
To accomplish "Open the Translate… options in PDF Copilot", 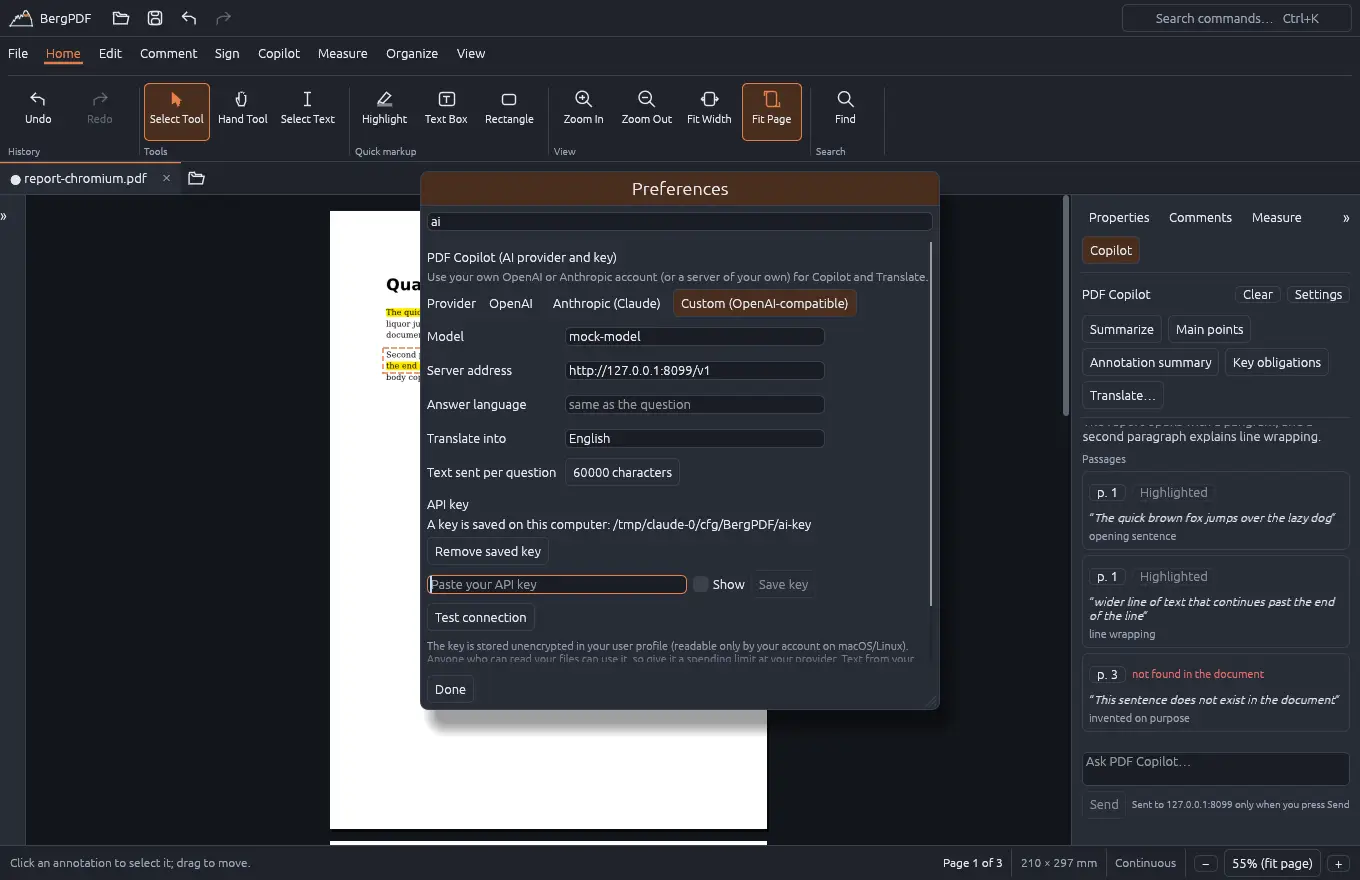I will (x=1122, y=395).
